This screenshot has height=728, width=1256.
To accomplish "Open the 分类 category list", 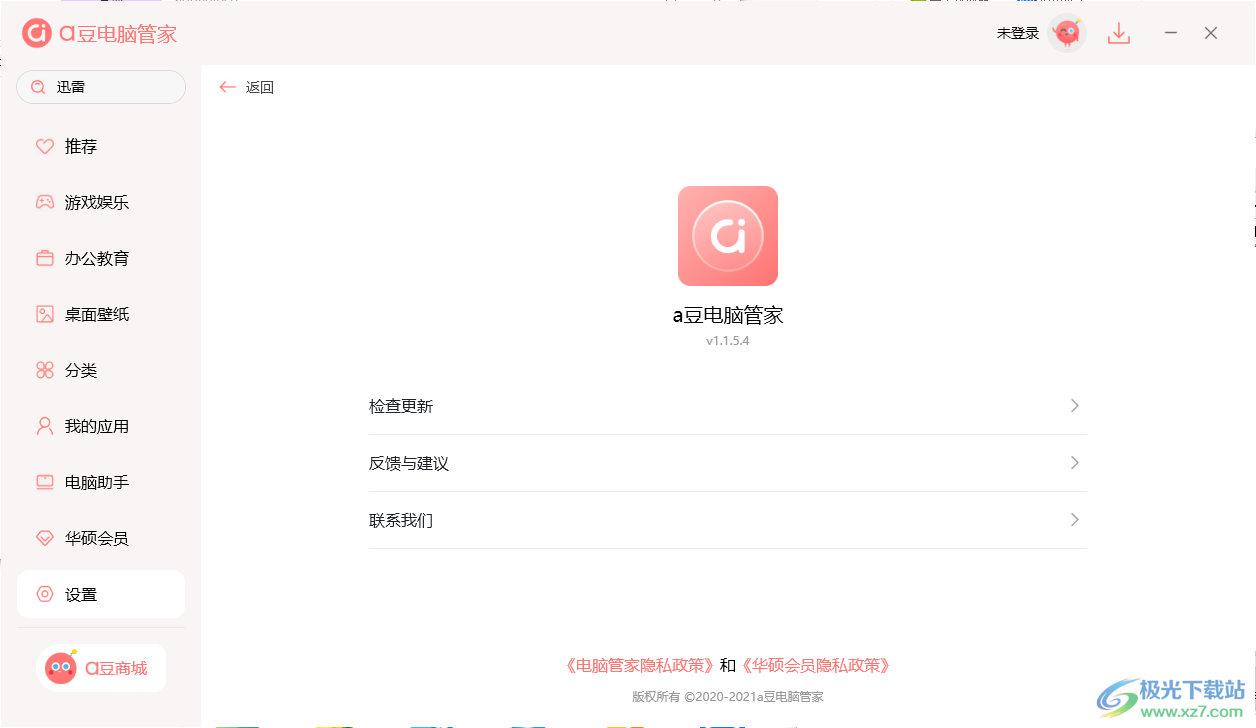I will 80,370.
